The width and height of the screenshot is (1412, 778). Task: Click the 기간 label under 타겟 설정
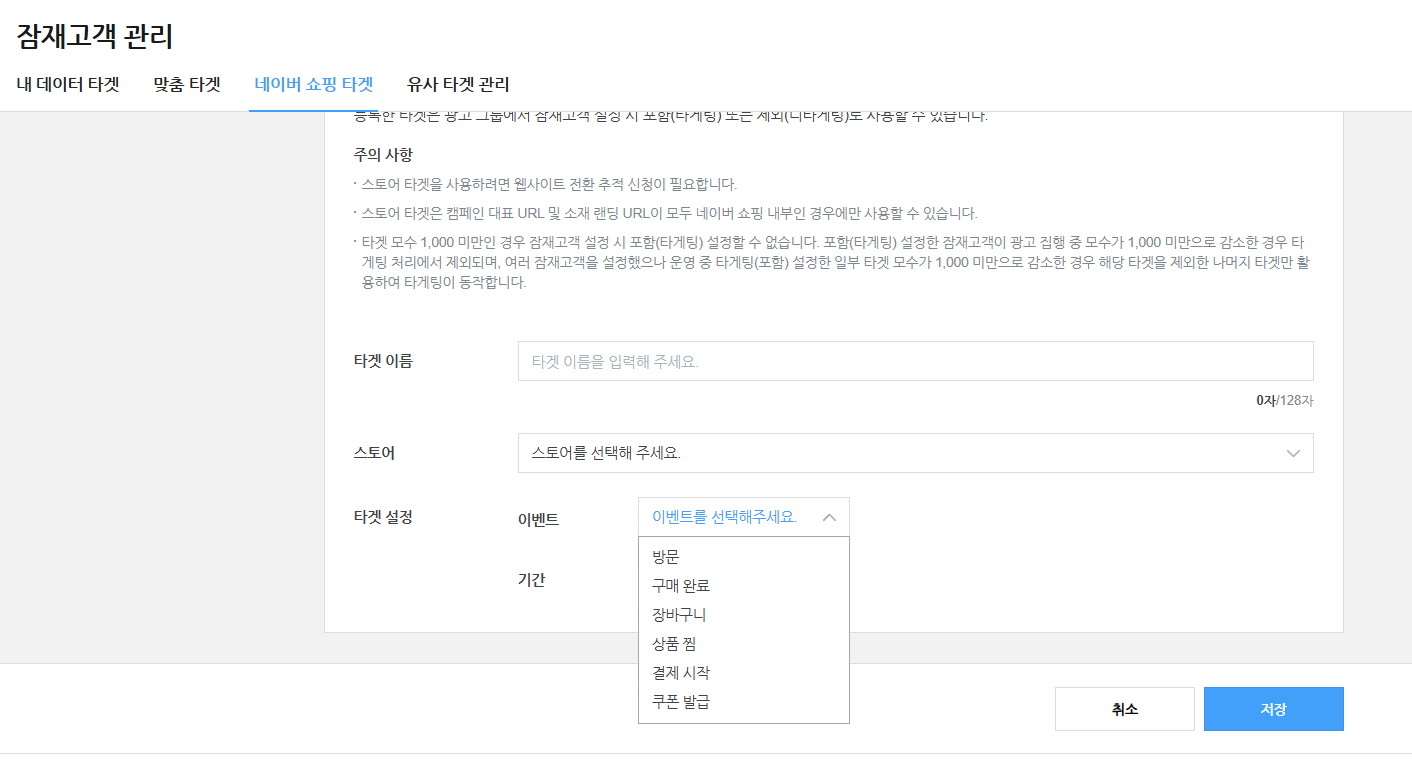[531, 580]
